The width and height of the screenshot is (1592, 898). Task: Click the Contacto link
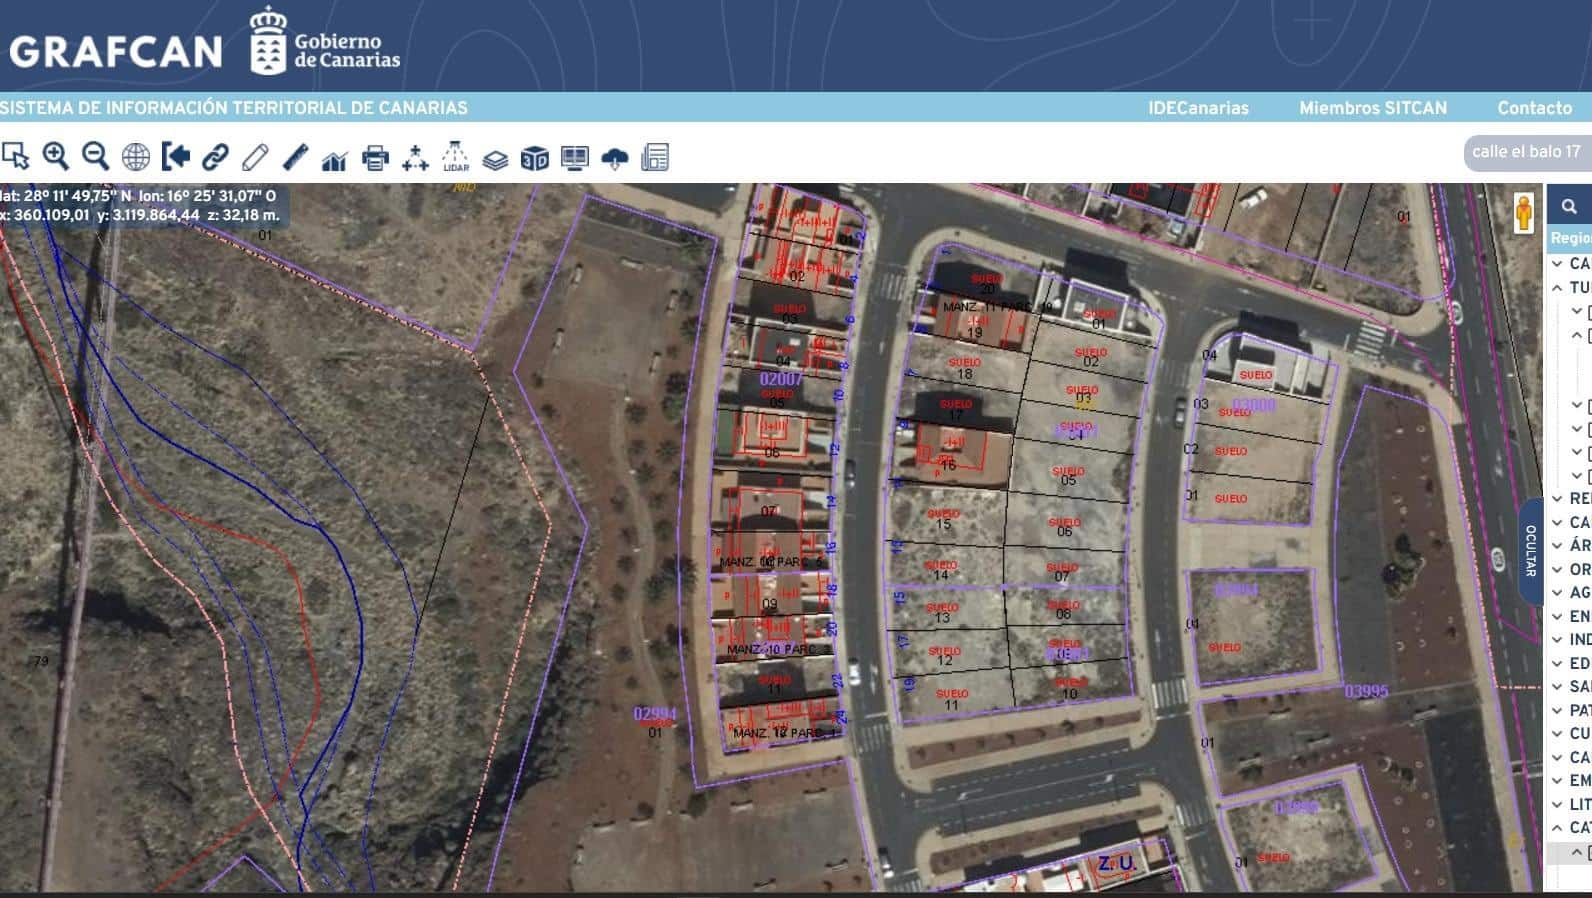click(1534, 108)
